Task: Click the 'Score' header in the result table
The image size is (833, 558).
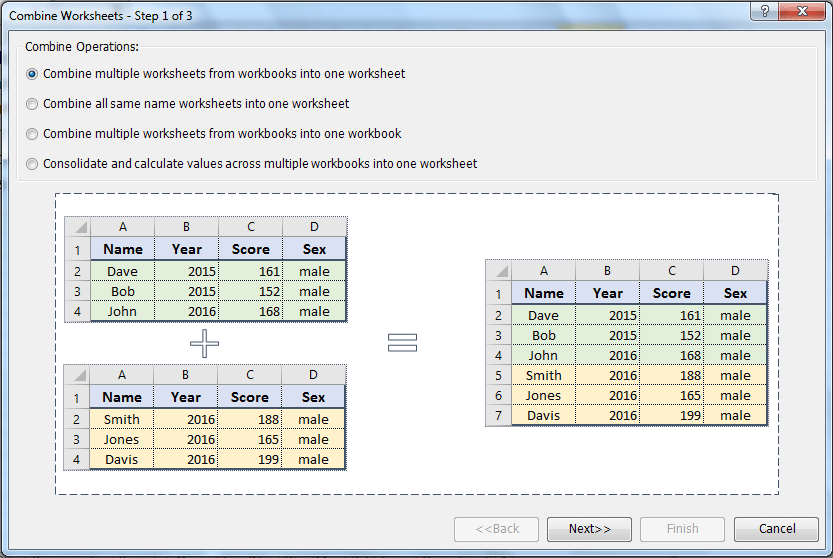Action: pos(671,293)
